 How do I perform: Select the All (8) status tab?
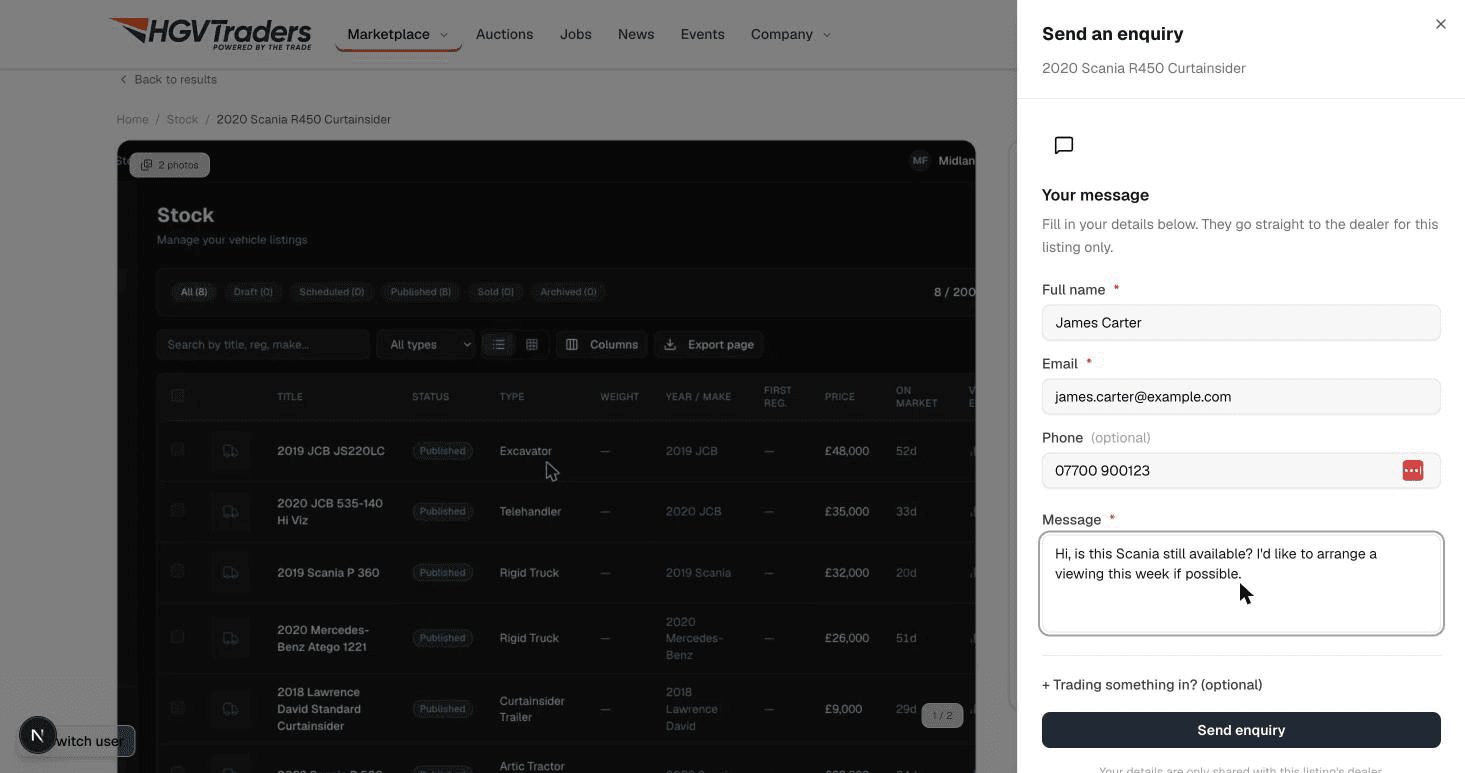194,292
